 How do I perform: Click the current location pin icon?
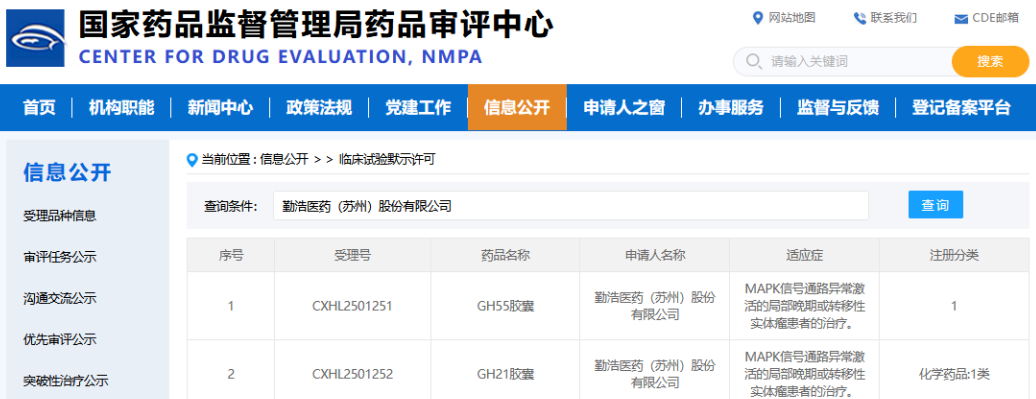pyautogui.click(x=192, y=159)
